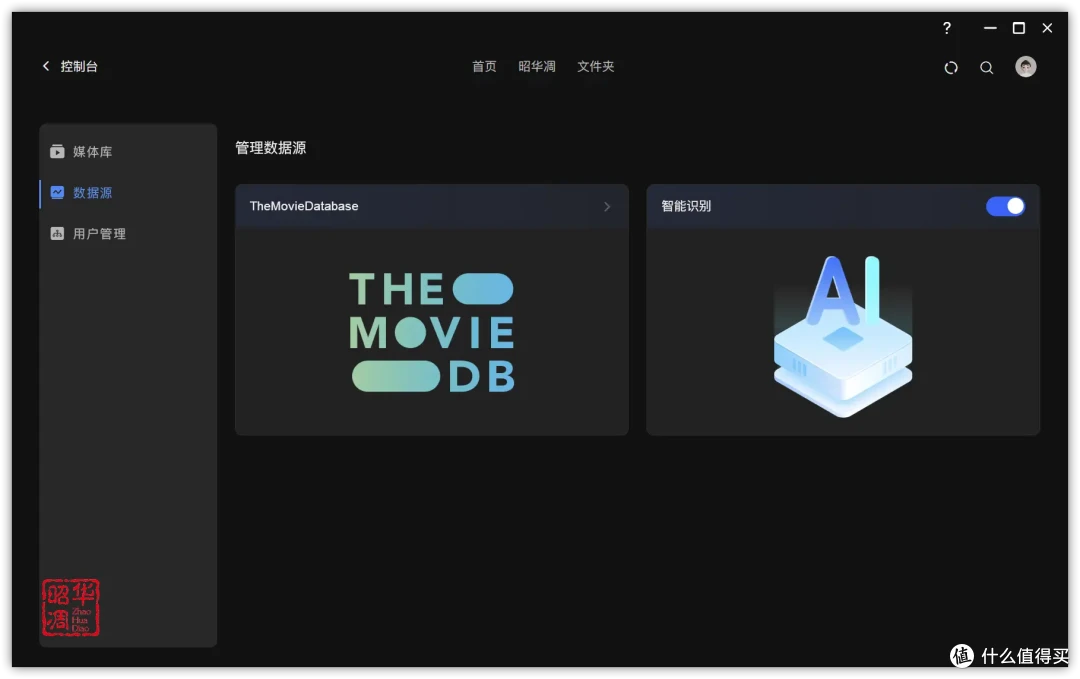Click the 管理数据源 heading

270,148
